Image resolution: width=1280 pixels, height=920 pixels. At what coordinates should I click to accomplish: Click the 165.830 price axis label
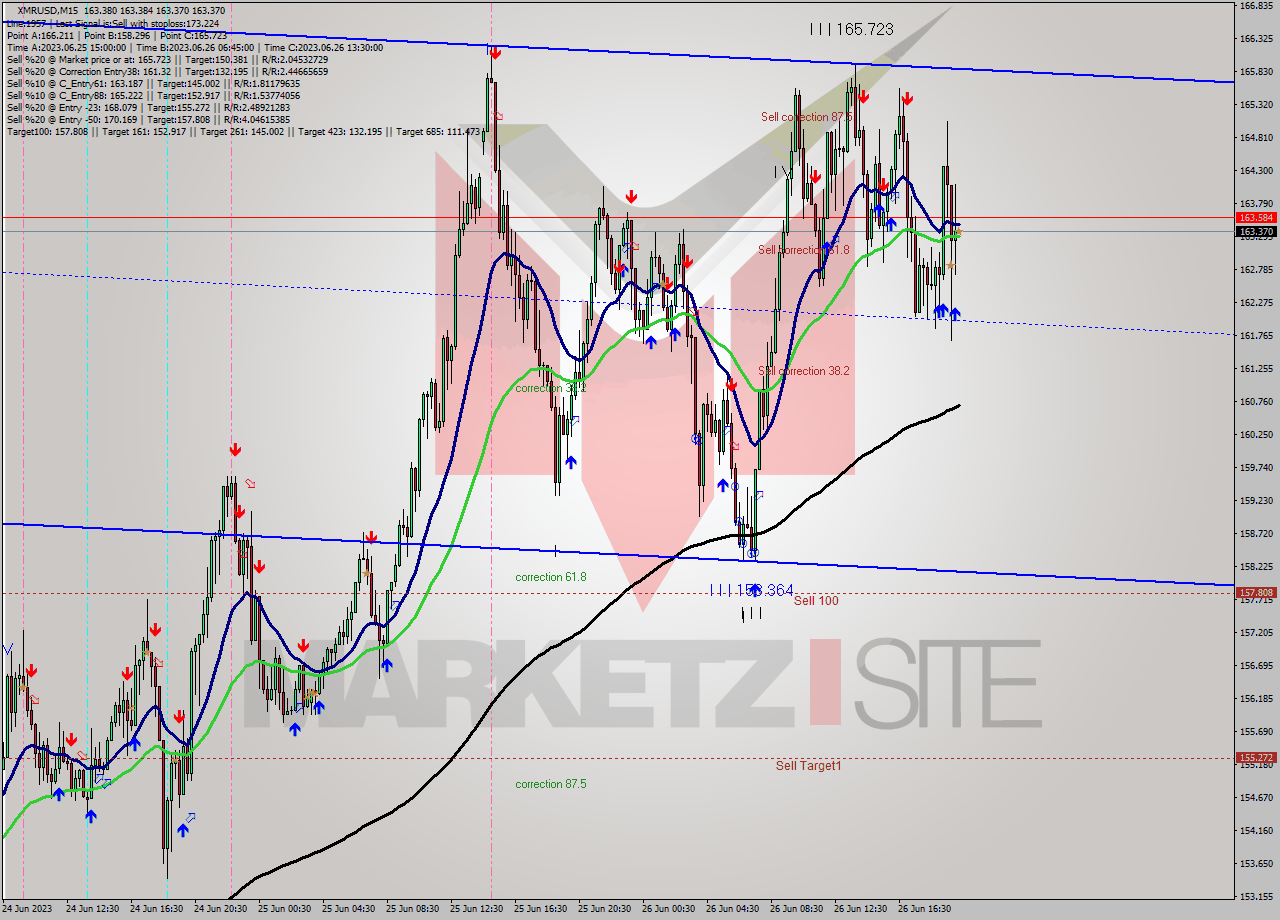(x=1256, y=72)
